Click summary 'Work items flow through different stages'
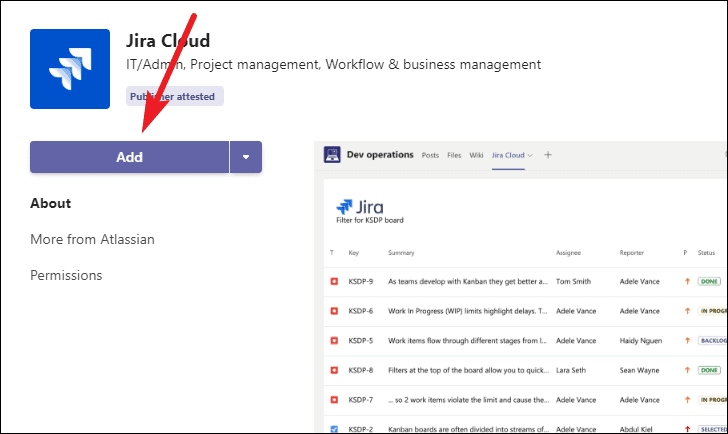This screenshot has height=434, width=728. click(467, 341)
